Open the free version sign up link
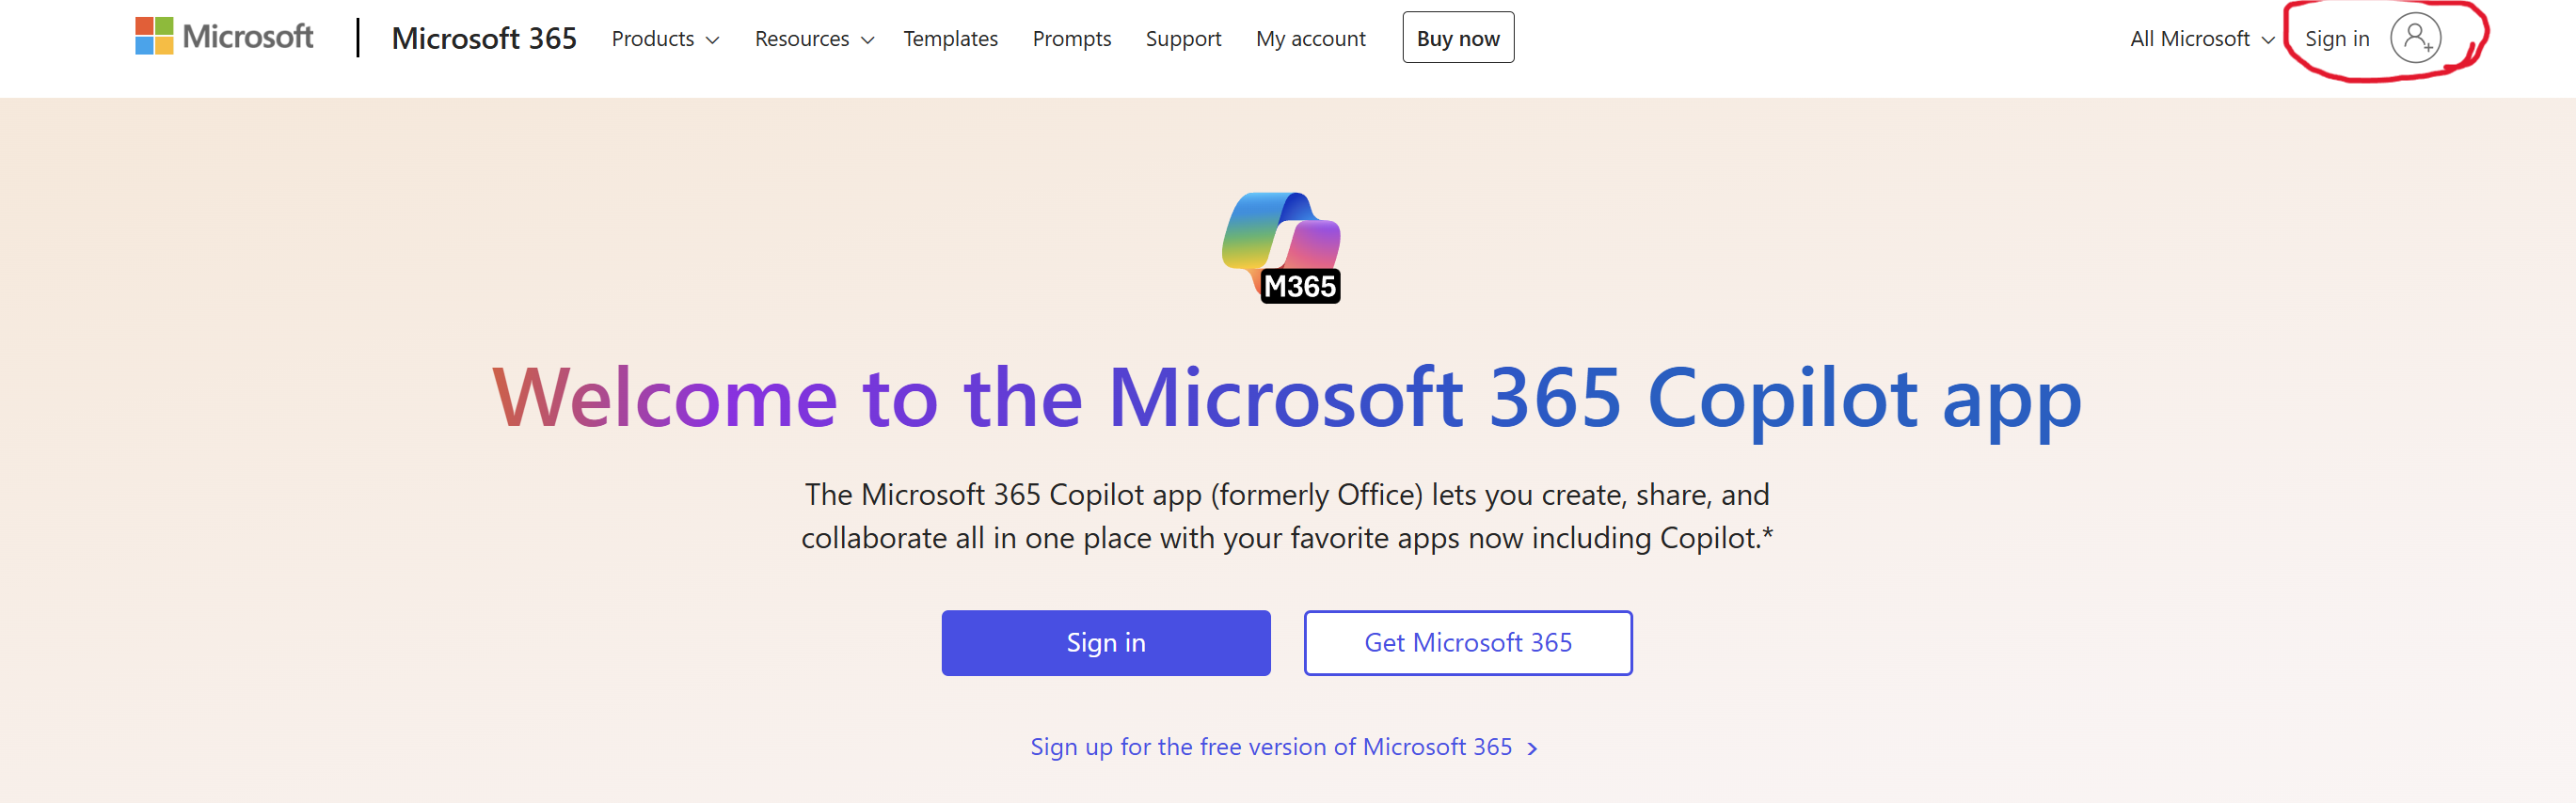The width and height of the screenshot is (2576, 803). [1271, 747]
